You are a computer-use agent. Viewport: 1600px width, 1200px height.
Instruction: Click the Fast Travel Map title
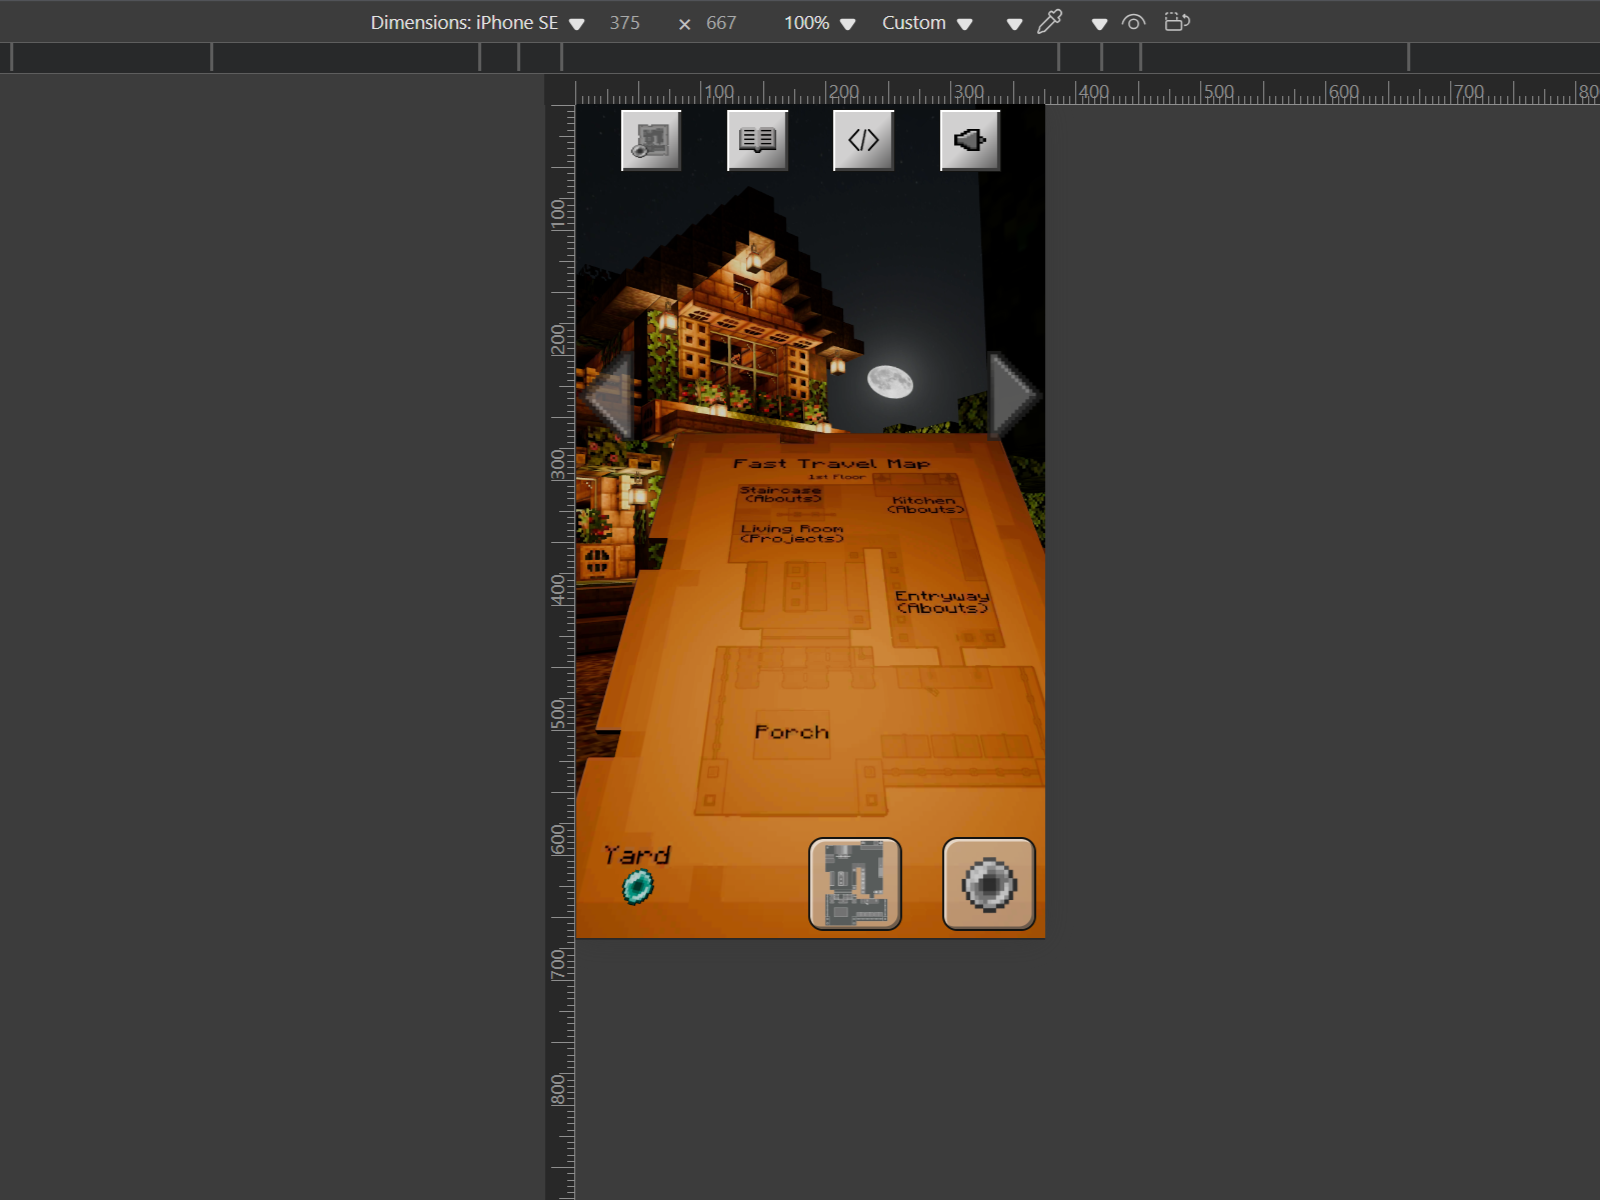tap(831, 463)
